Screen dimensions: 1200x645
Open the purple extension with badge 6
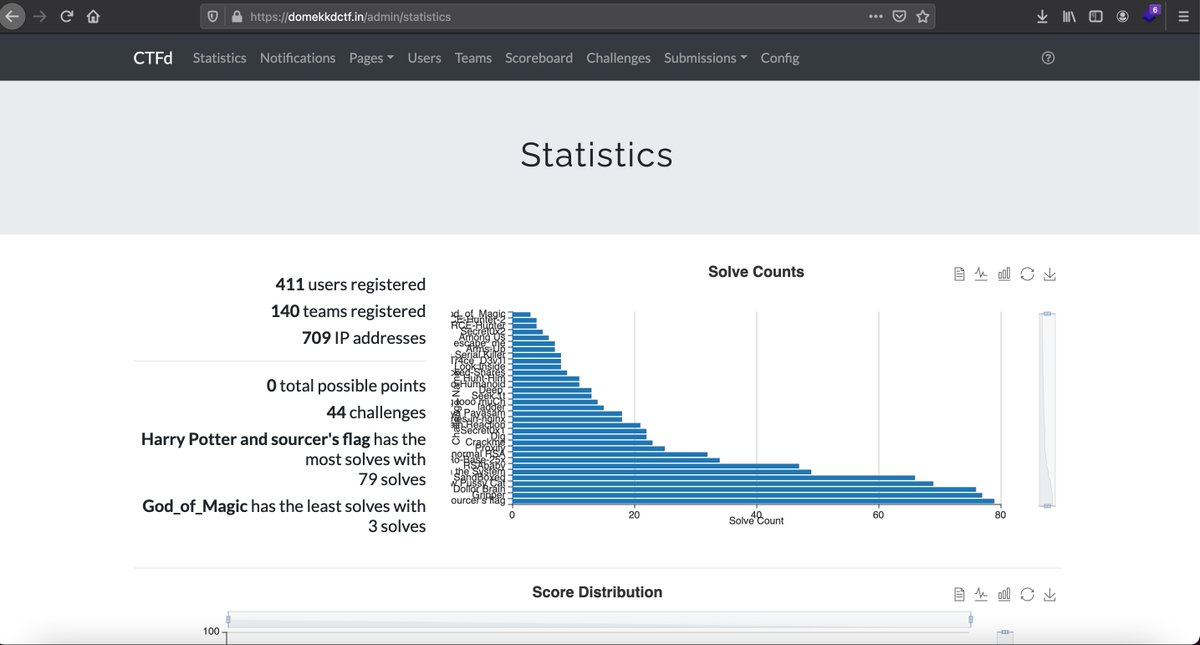coord(1152,14)
